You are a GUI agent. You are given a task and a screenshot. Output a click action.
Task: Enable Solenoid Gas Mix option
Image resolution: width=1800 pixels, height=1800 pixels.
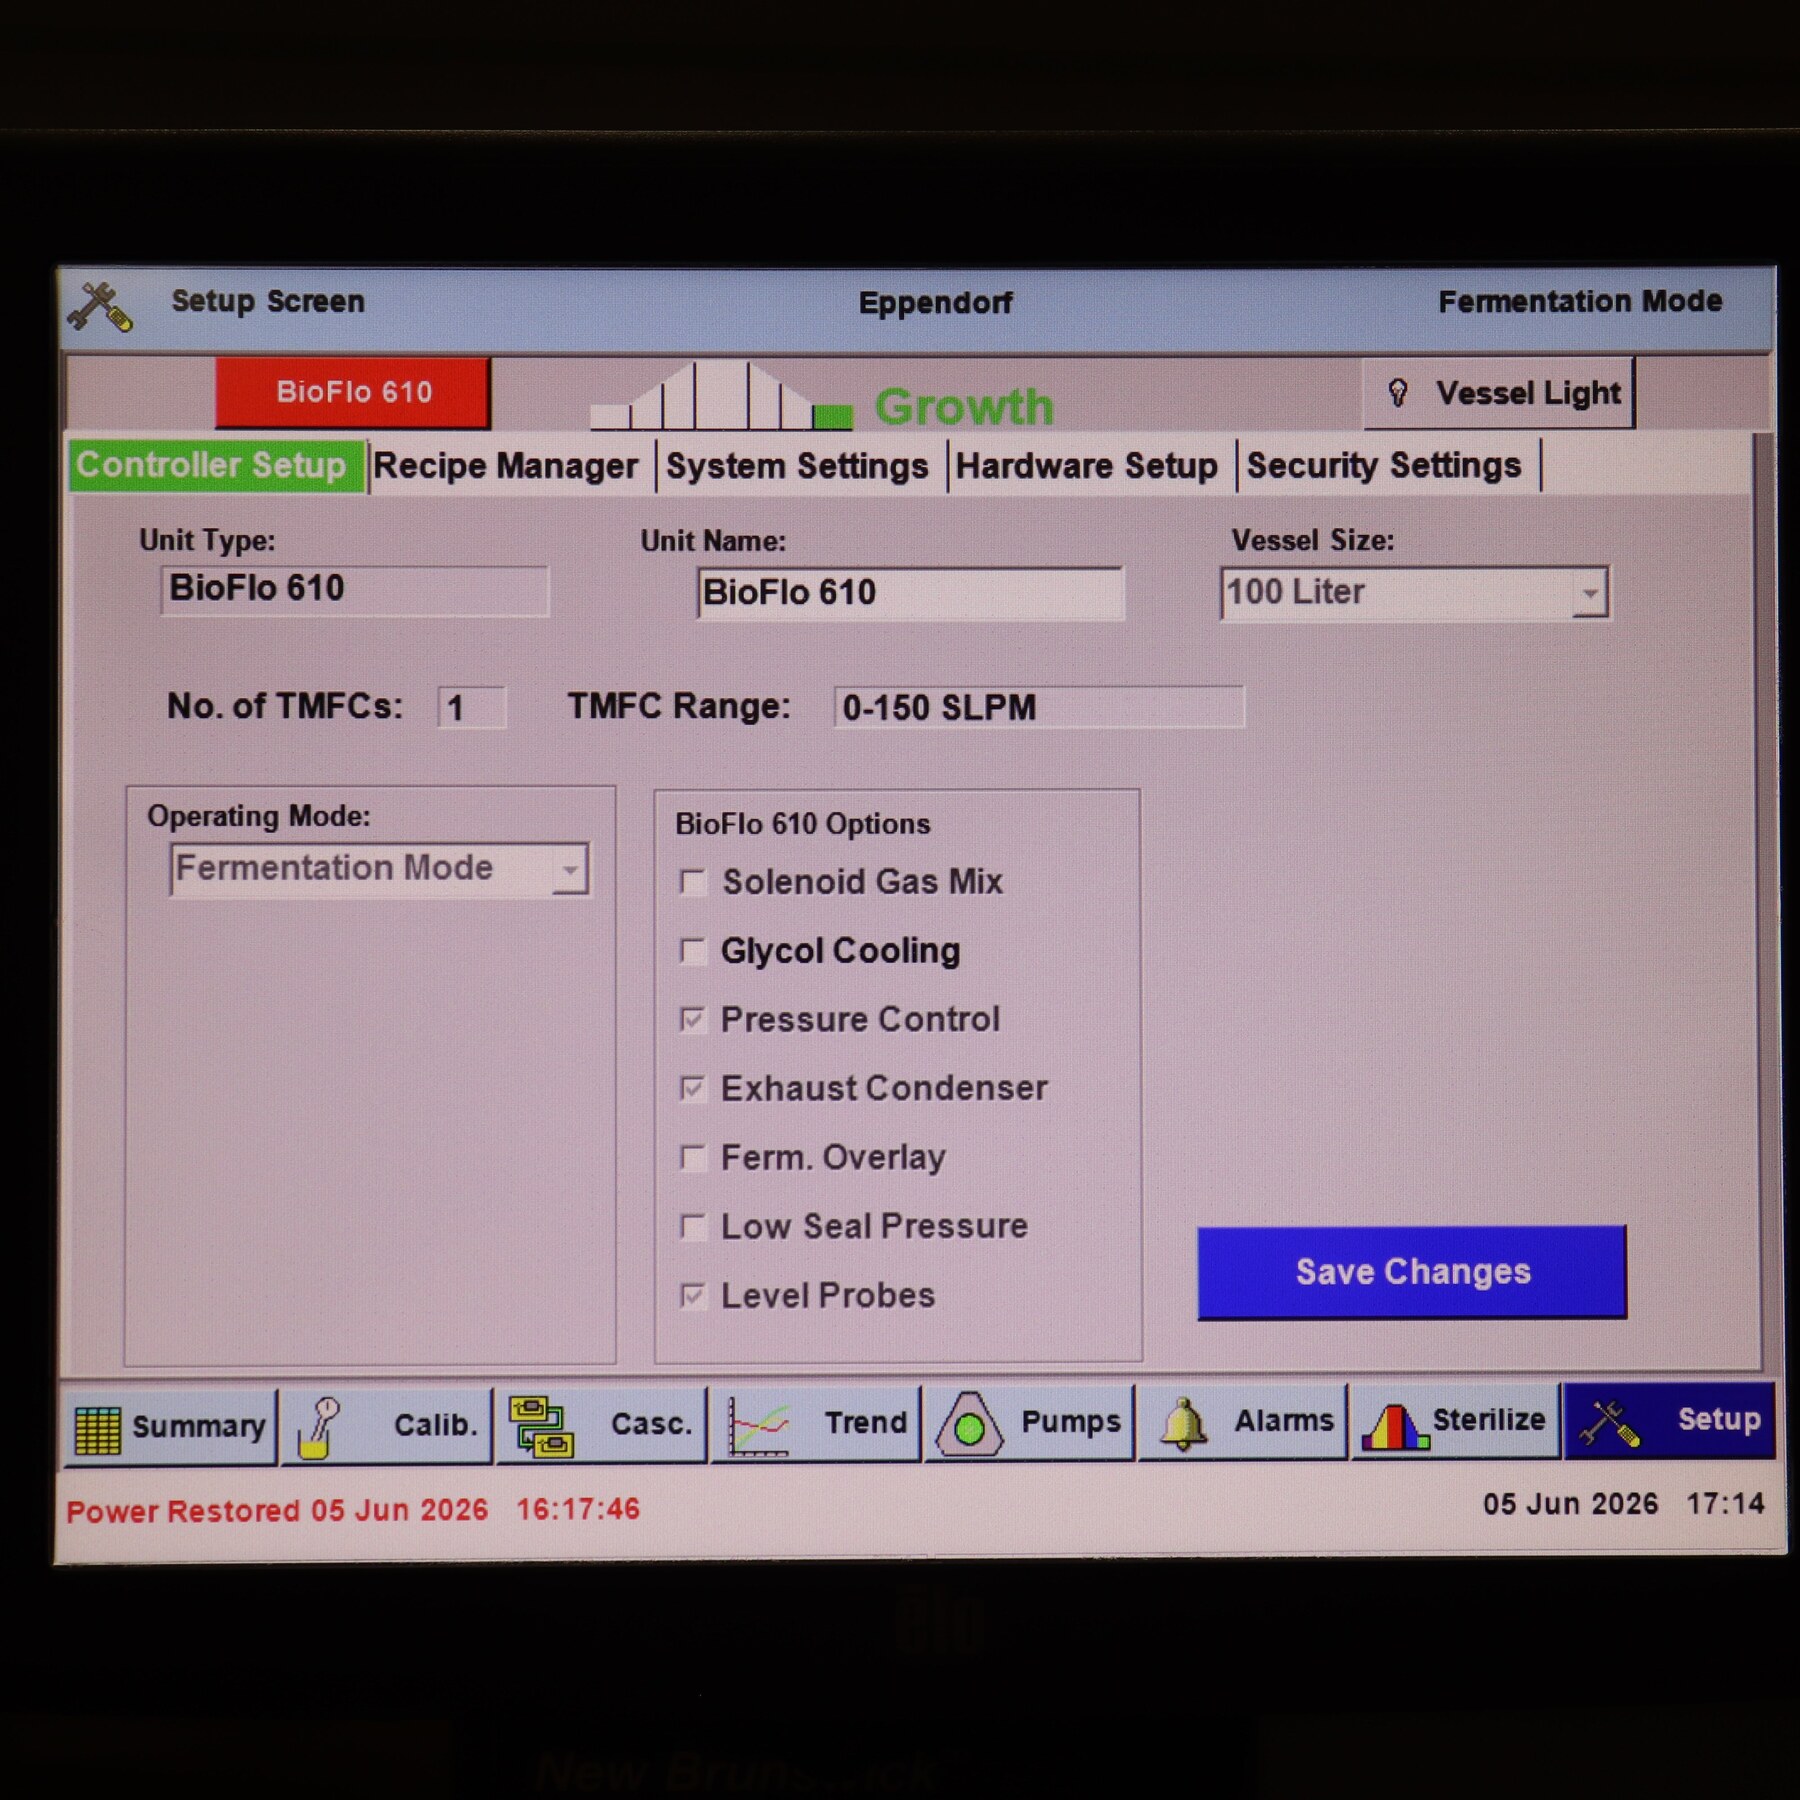coord(692,882)
